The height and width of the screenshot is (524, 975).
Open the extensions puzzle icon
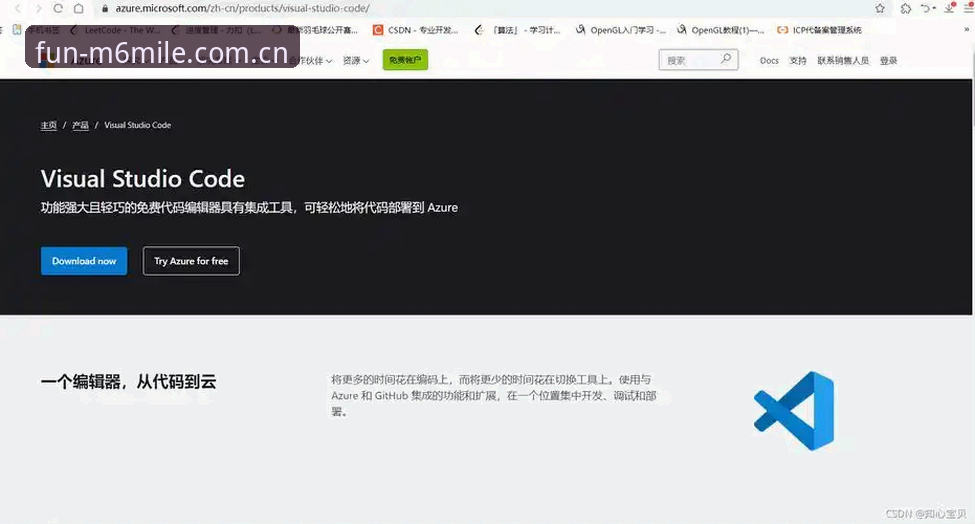(905, 8)
